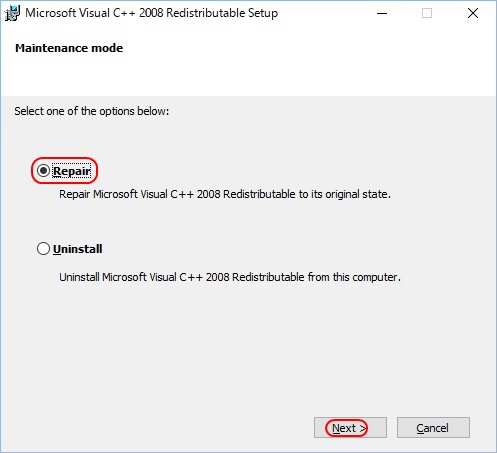Image resolution: width=497 pixels, height=453 pixels.
Task: Click the Maintenance mode heading
Action: pyautogui.click(x=69, y=48)
